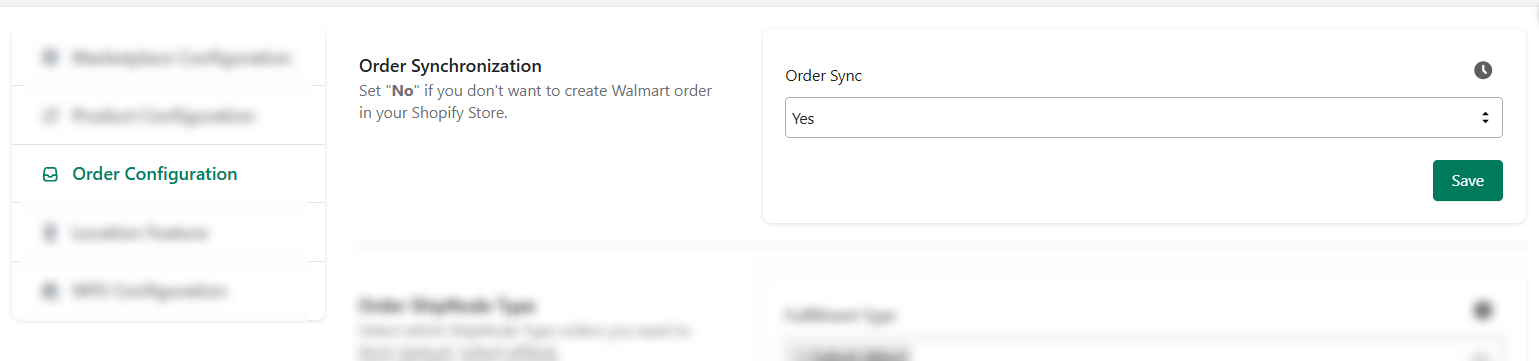Open Location Feature in the sidebar

point(168,233)
